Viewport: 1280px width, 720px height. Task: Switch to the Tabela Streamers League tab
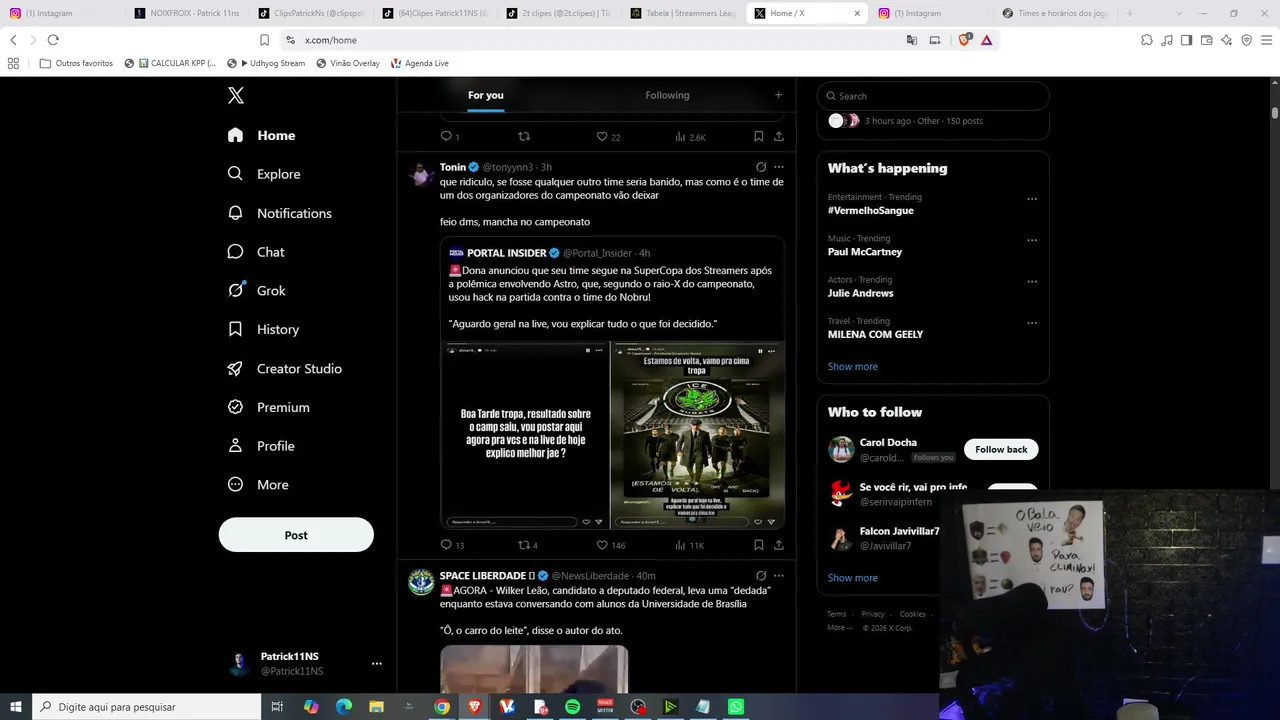point(685,13)
